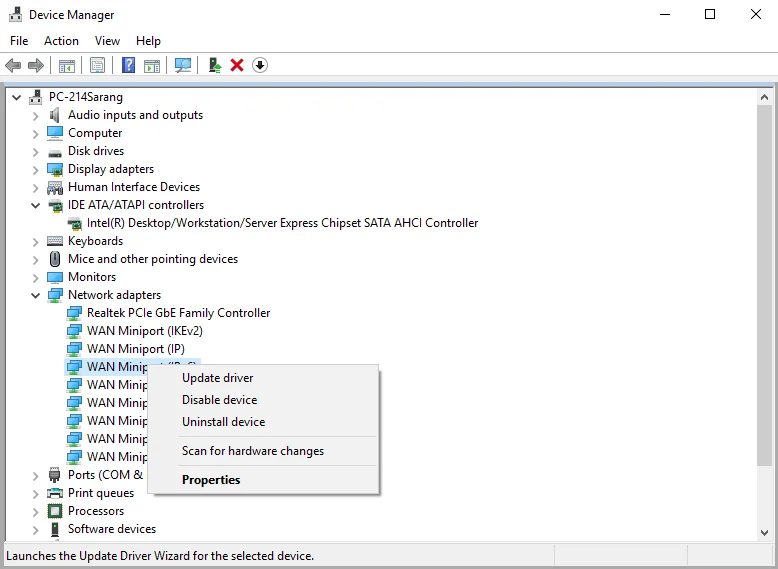The height and width of the screenshot is (569, 778).
Task: Expand the Computer category chevron
Action: (35, 133)
